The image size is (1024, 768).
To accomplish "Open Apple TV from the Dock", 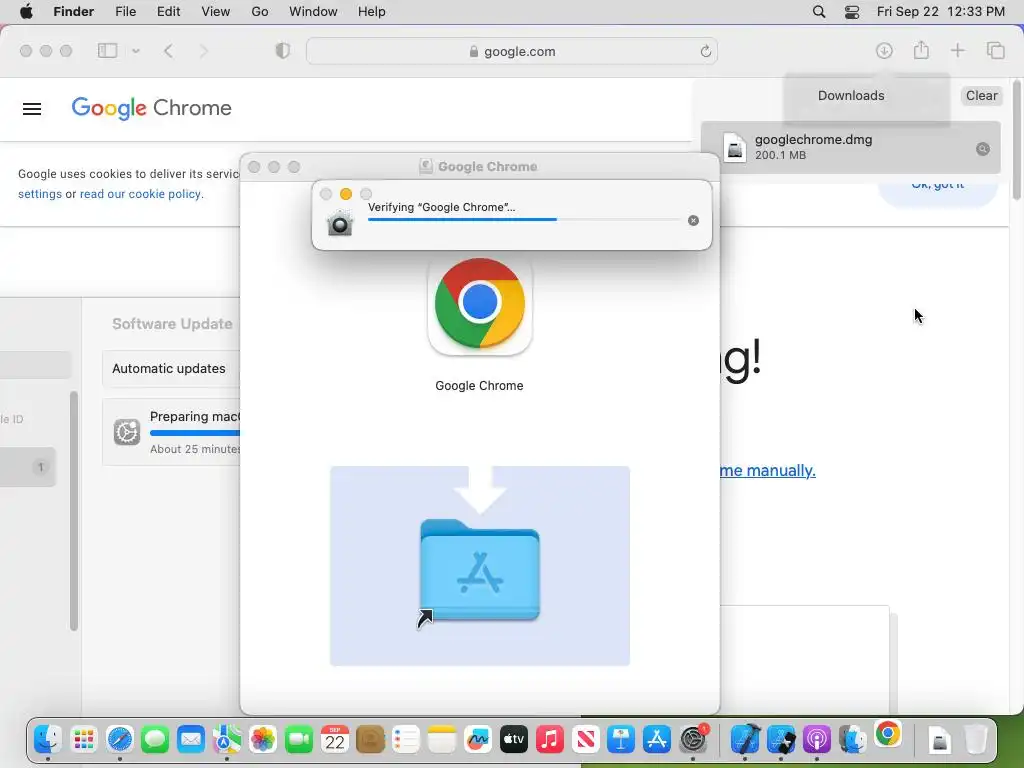I will click(513, 739).
